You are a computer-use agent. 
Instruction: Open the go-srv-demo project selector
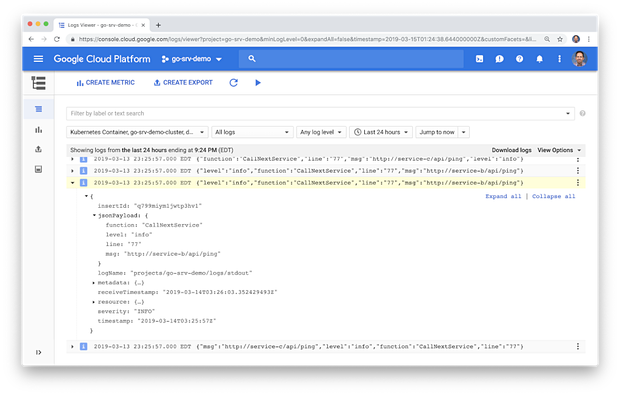coord(192,59)
